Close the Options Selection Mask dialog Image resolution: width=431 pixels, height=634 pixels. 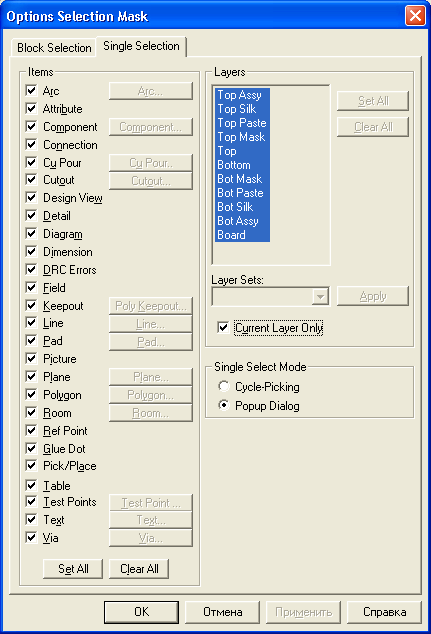[x=415, y=16]
